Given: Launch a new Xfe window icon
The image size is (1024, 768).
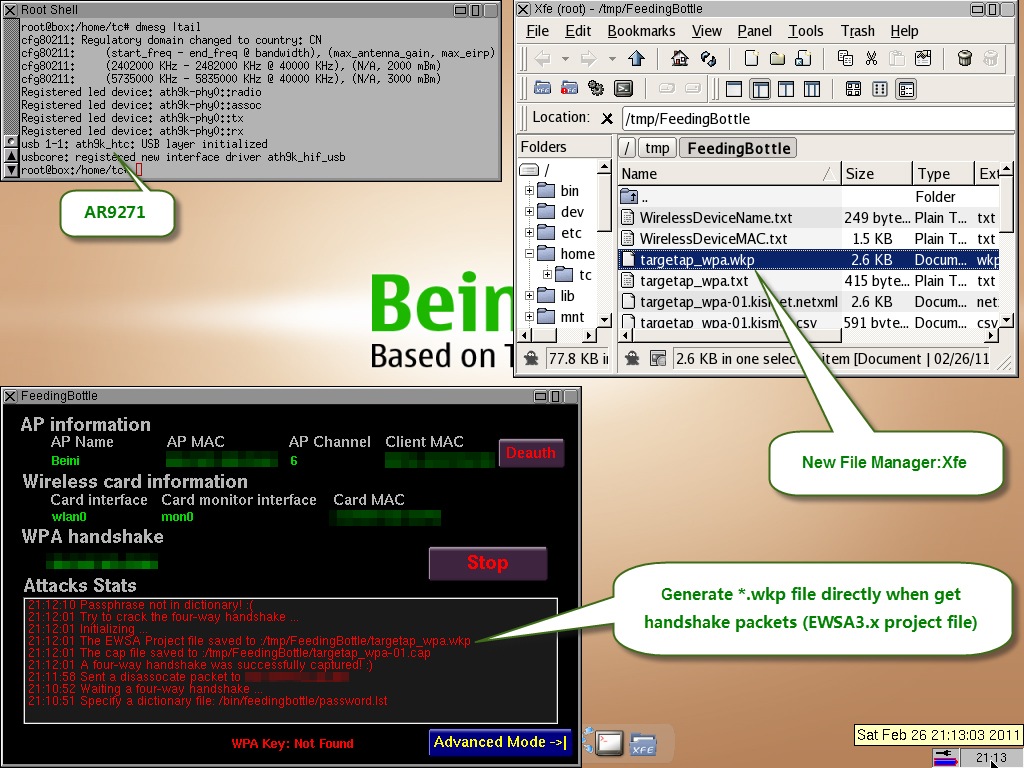Looking at the screenshot, I should (542, 88).
